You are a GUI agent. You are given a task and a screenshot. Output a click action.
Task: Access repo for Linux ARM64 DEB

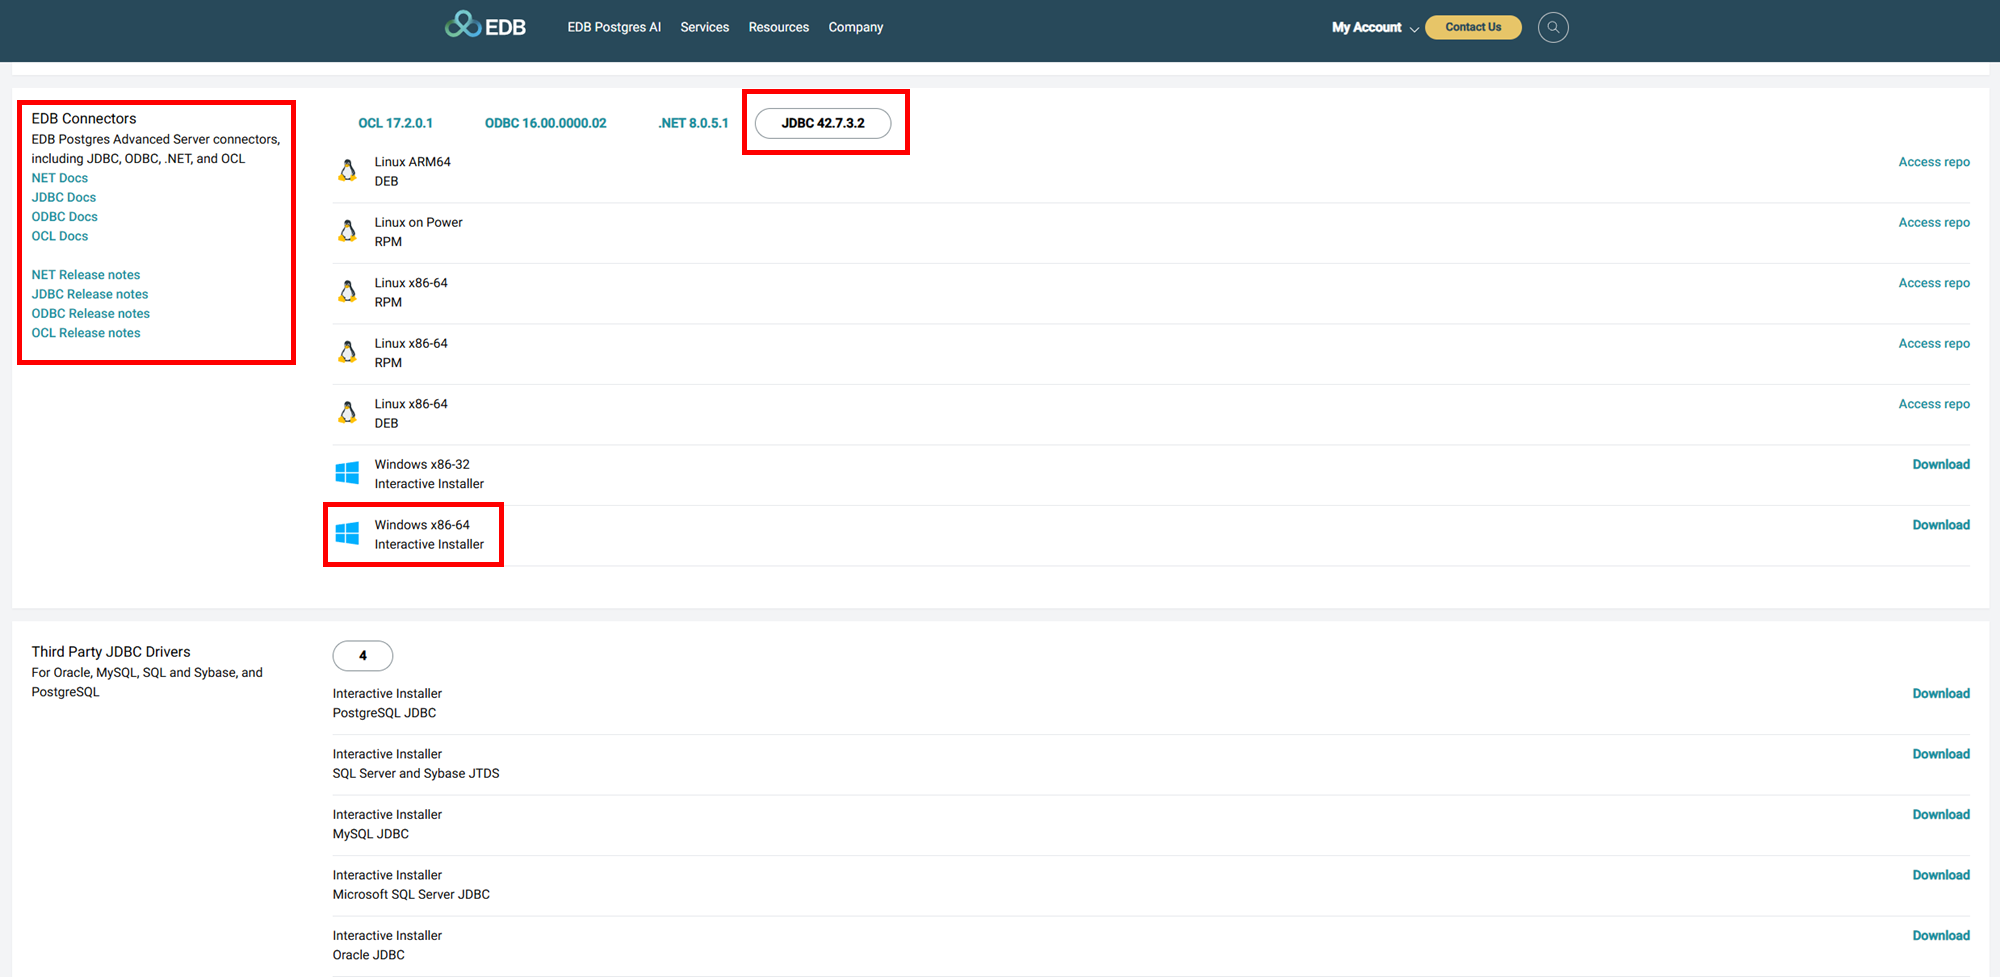coord(1934,162)
